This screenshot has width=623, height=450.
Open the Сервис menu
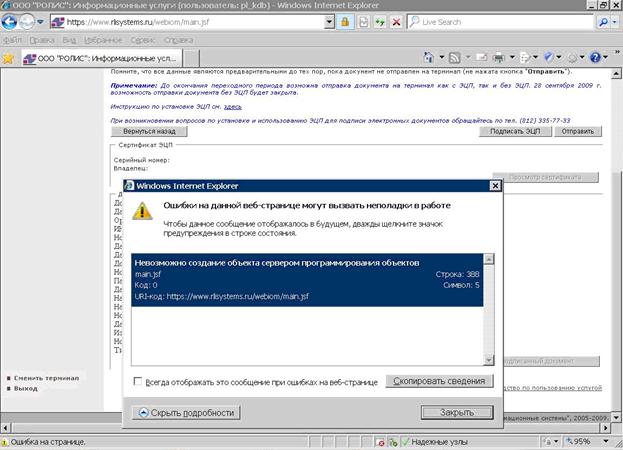click(x=142, y=40)
